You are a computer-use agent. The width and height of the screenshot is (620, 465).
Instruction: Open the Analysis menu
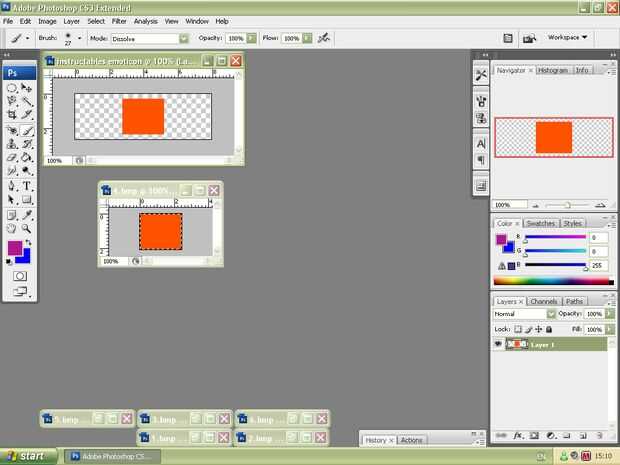click(146, 21)
